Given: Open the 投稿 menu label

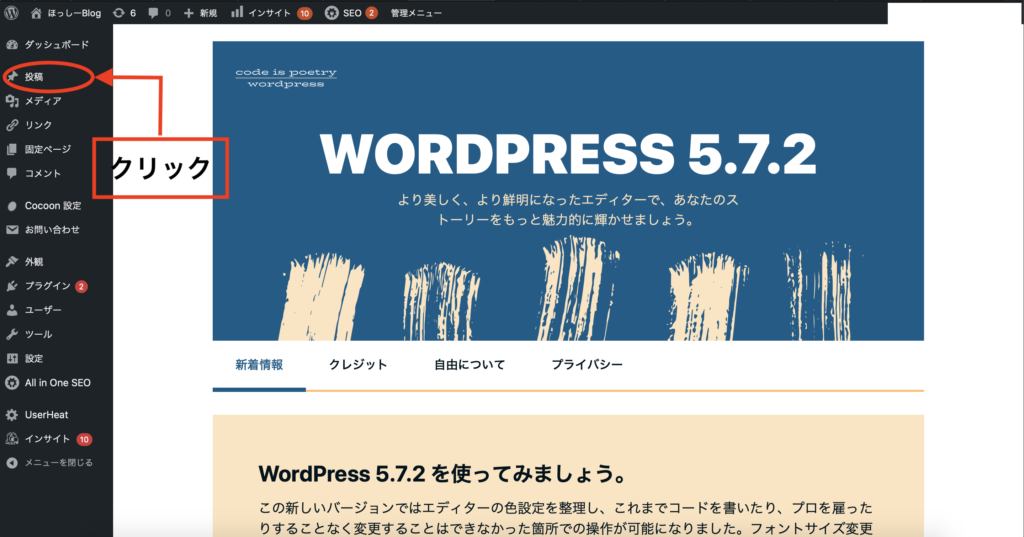Looking at the screenshot, I should coord(34,77).
